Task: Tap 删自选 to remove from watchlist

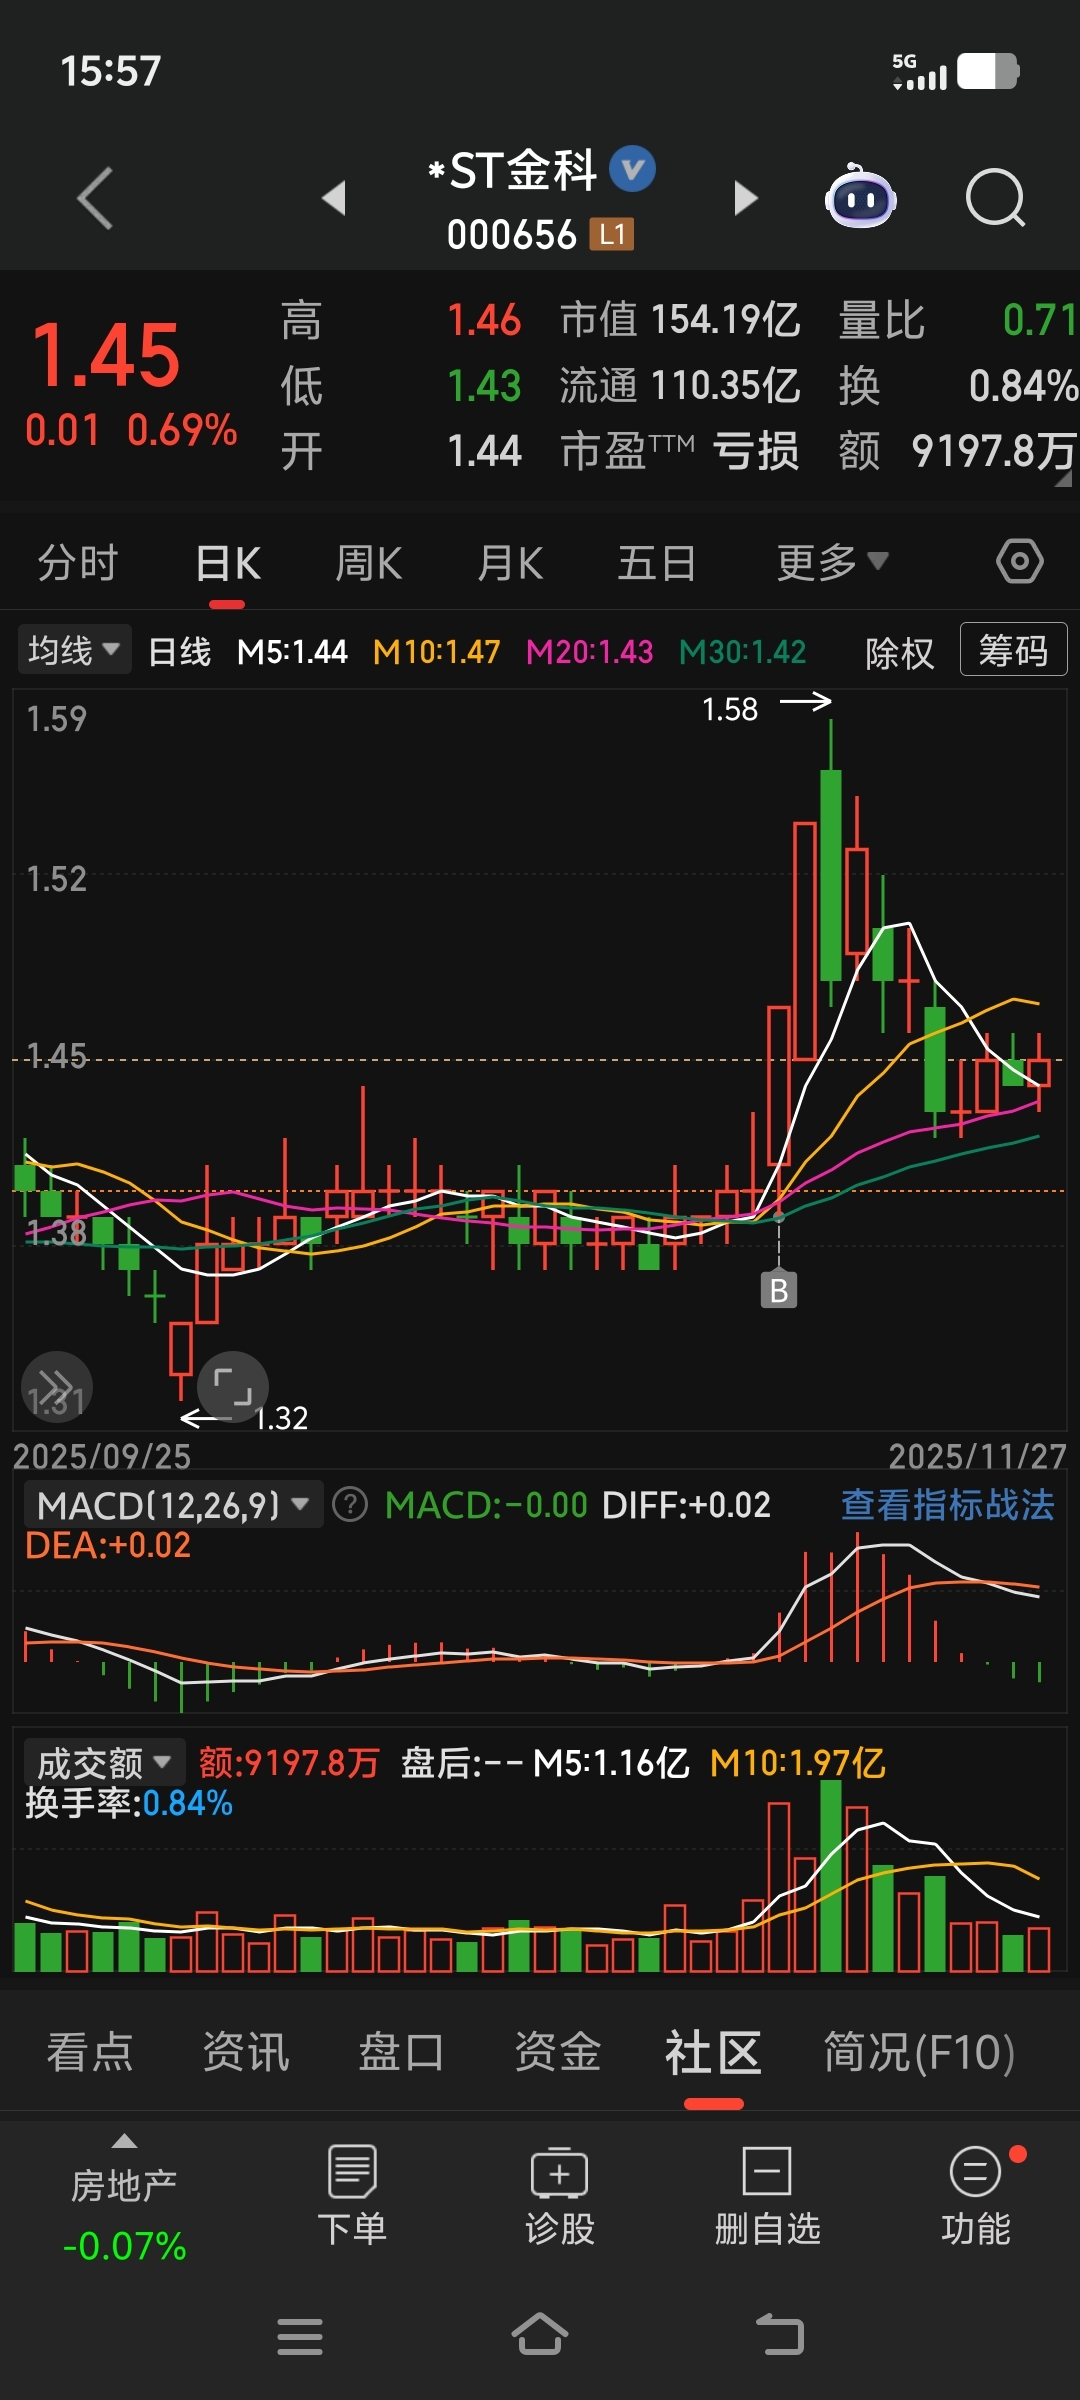Action: point(767,2196)
